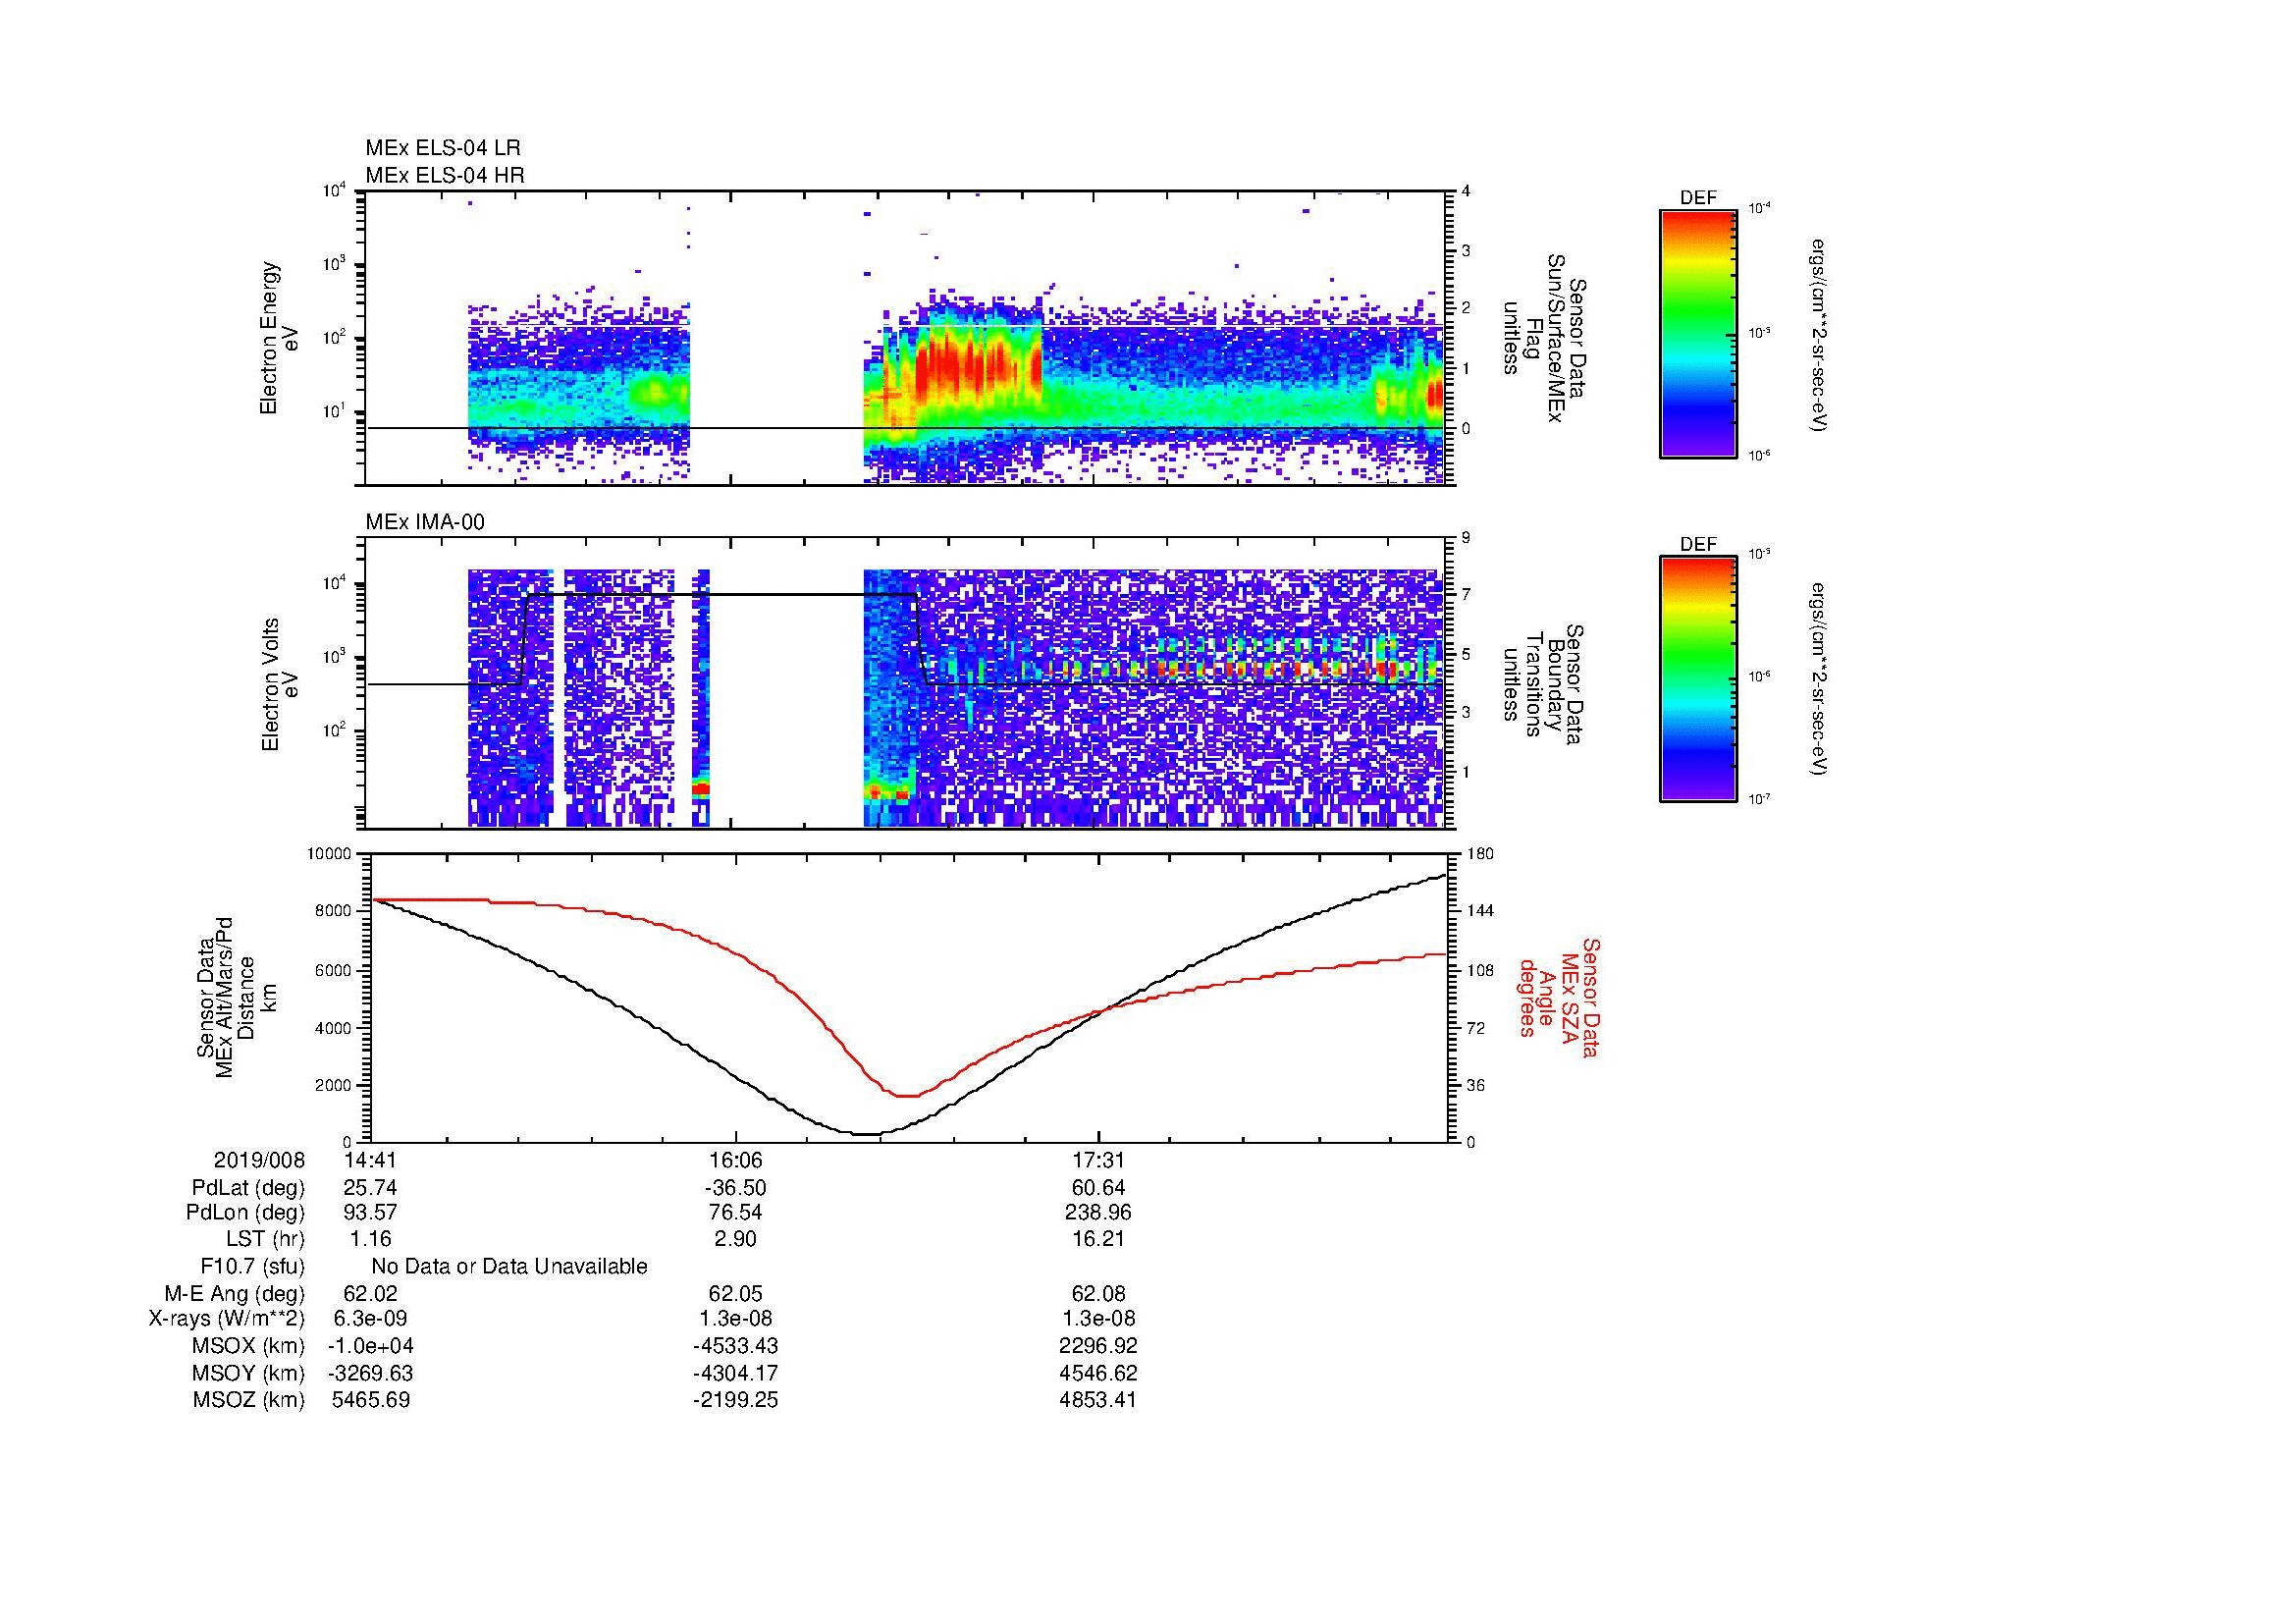Click 'No Data or Data Unavailable' text
The image size is (2296, 1623).
[509, 1267]
